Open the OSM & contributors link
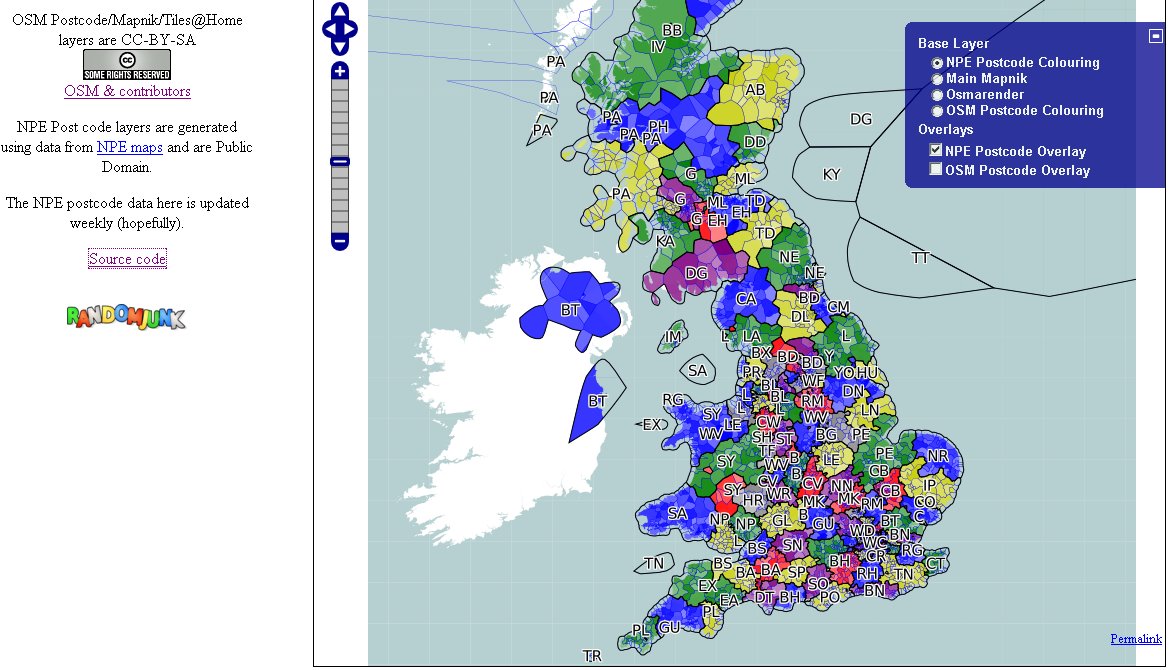Image resolution: width=1170 pixels, height=670 pixels. tap(128, 91)
